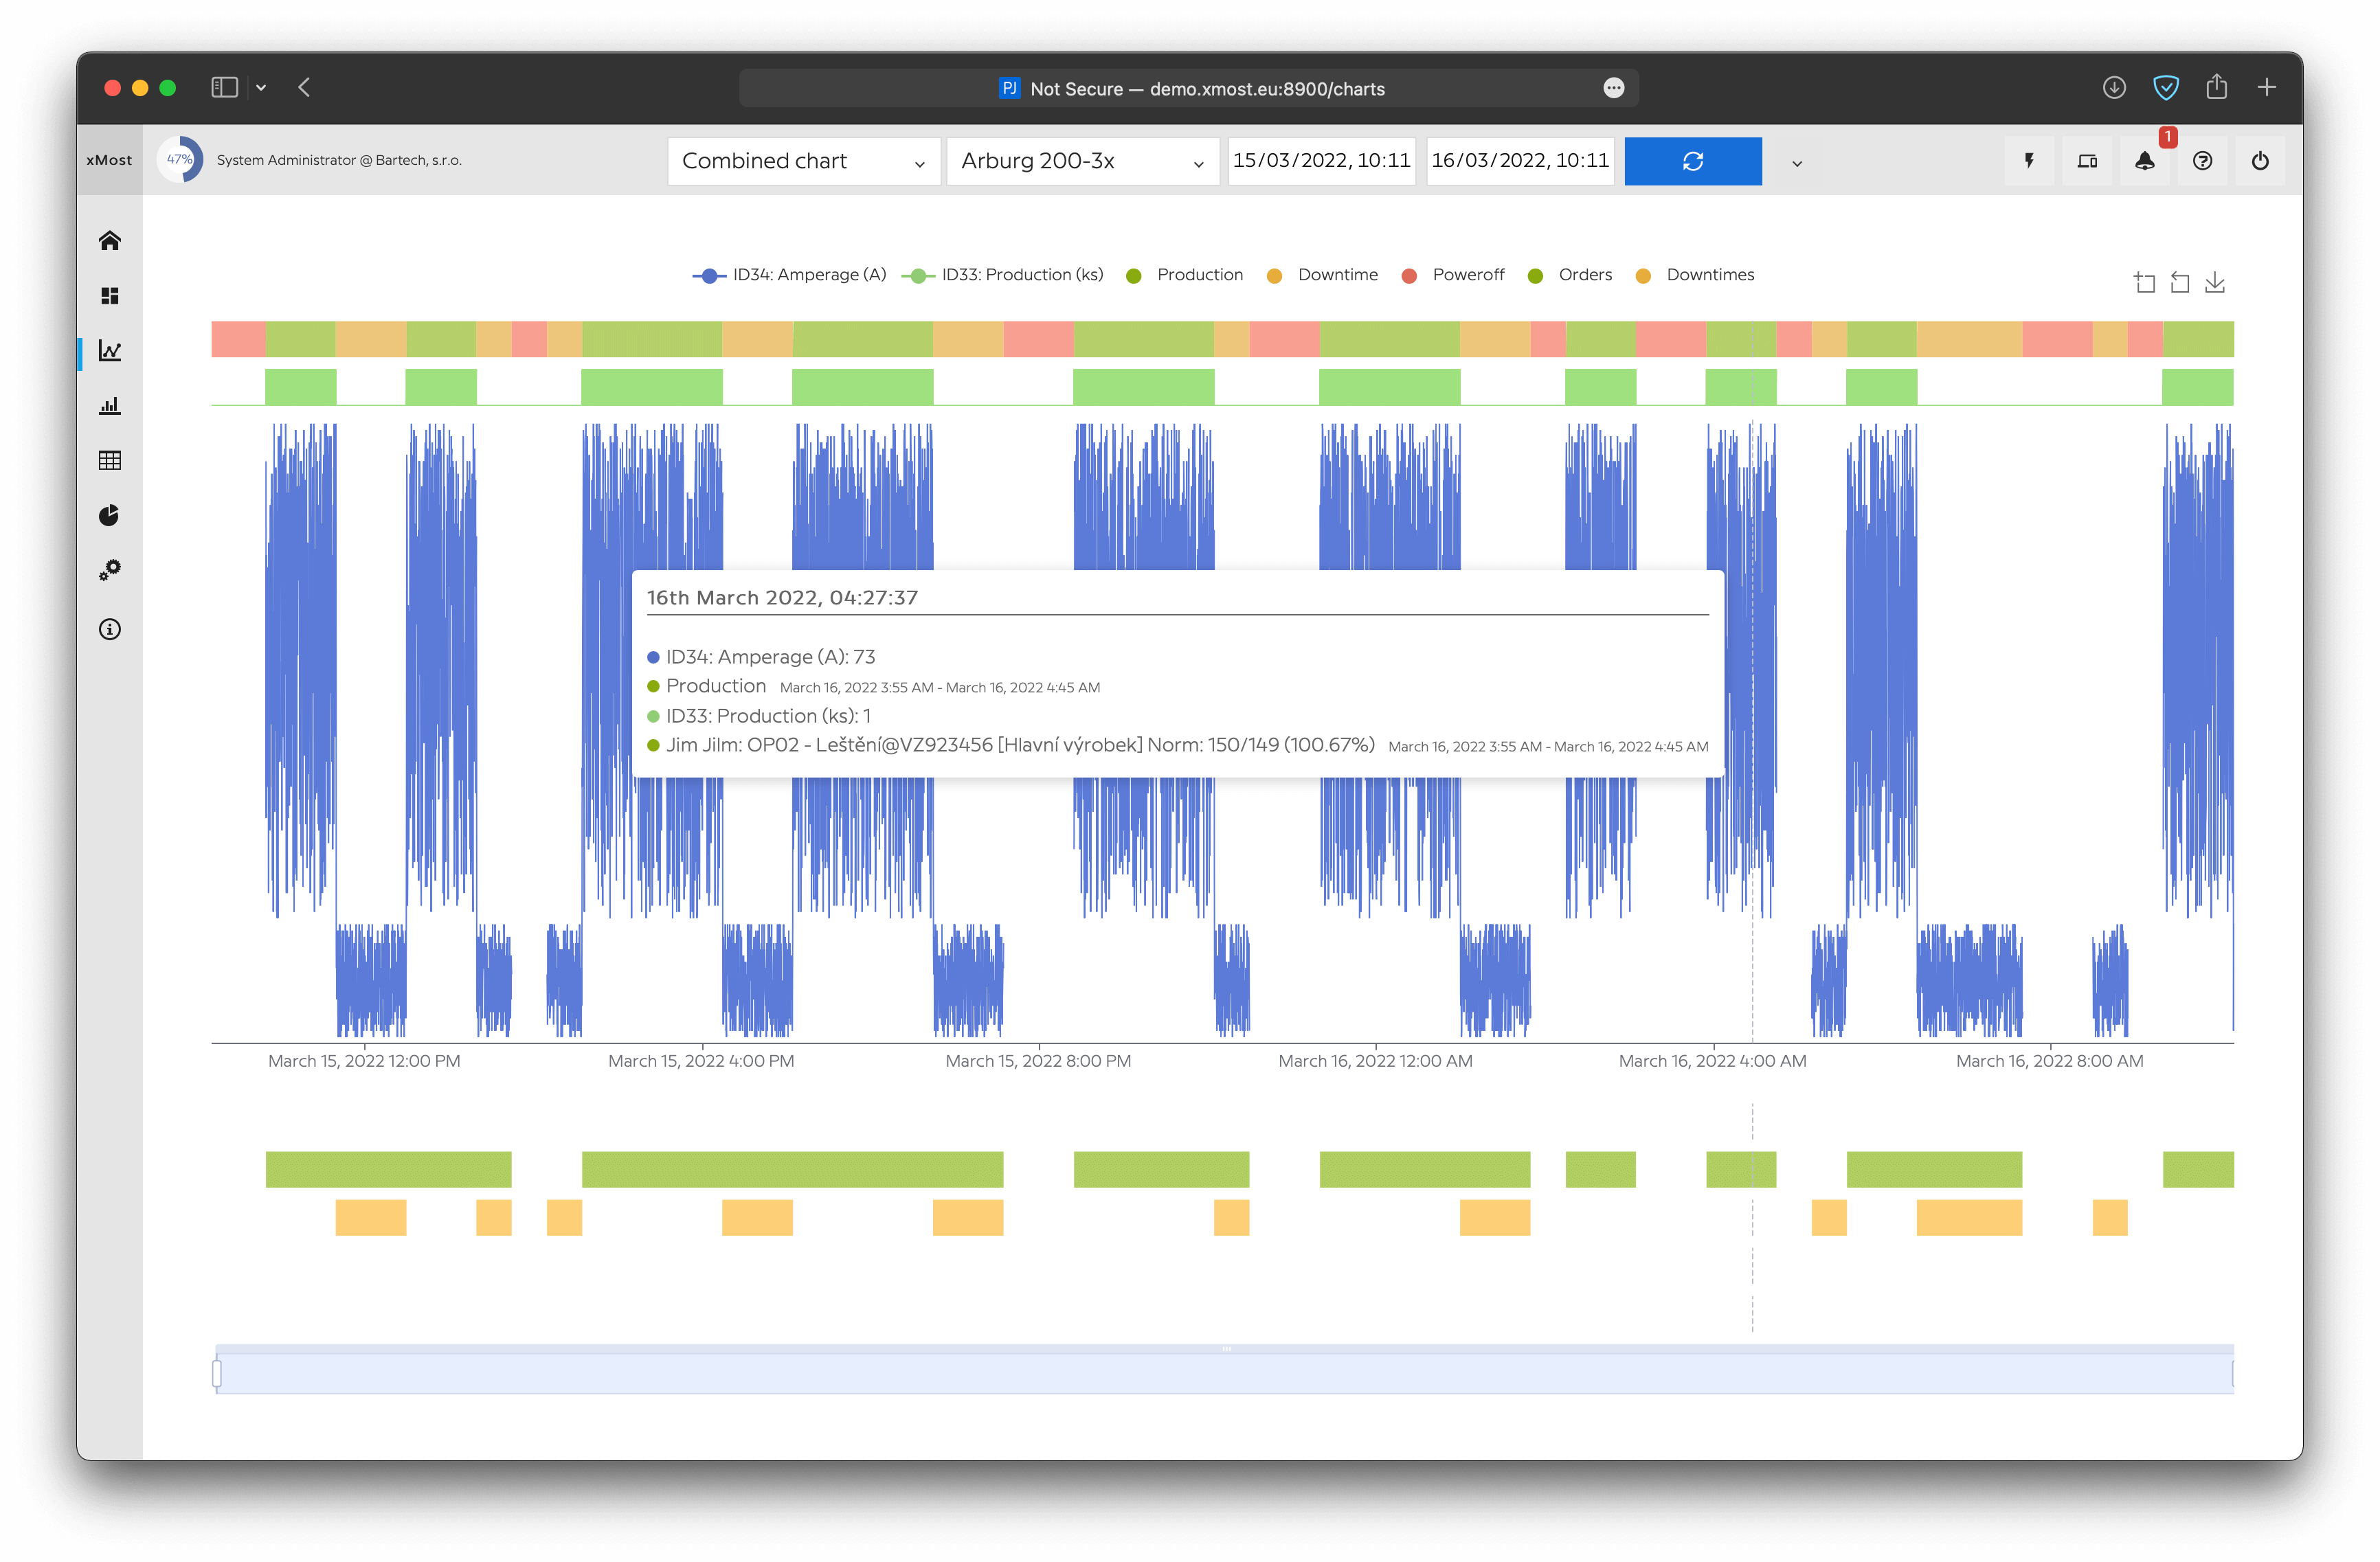Viewport: 2380px width, 1562px height.
Task: Toggle ID34: Amperage (A) series in legend
Action: click(789, 275)
